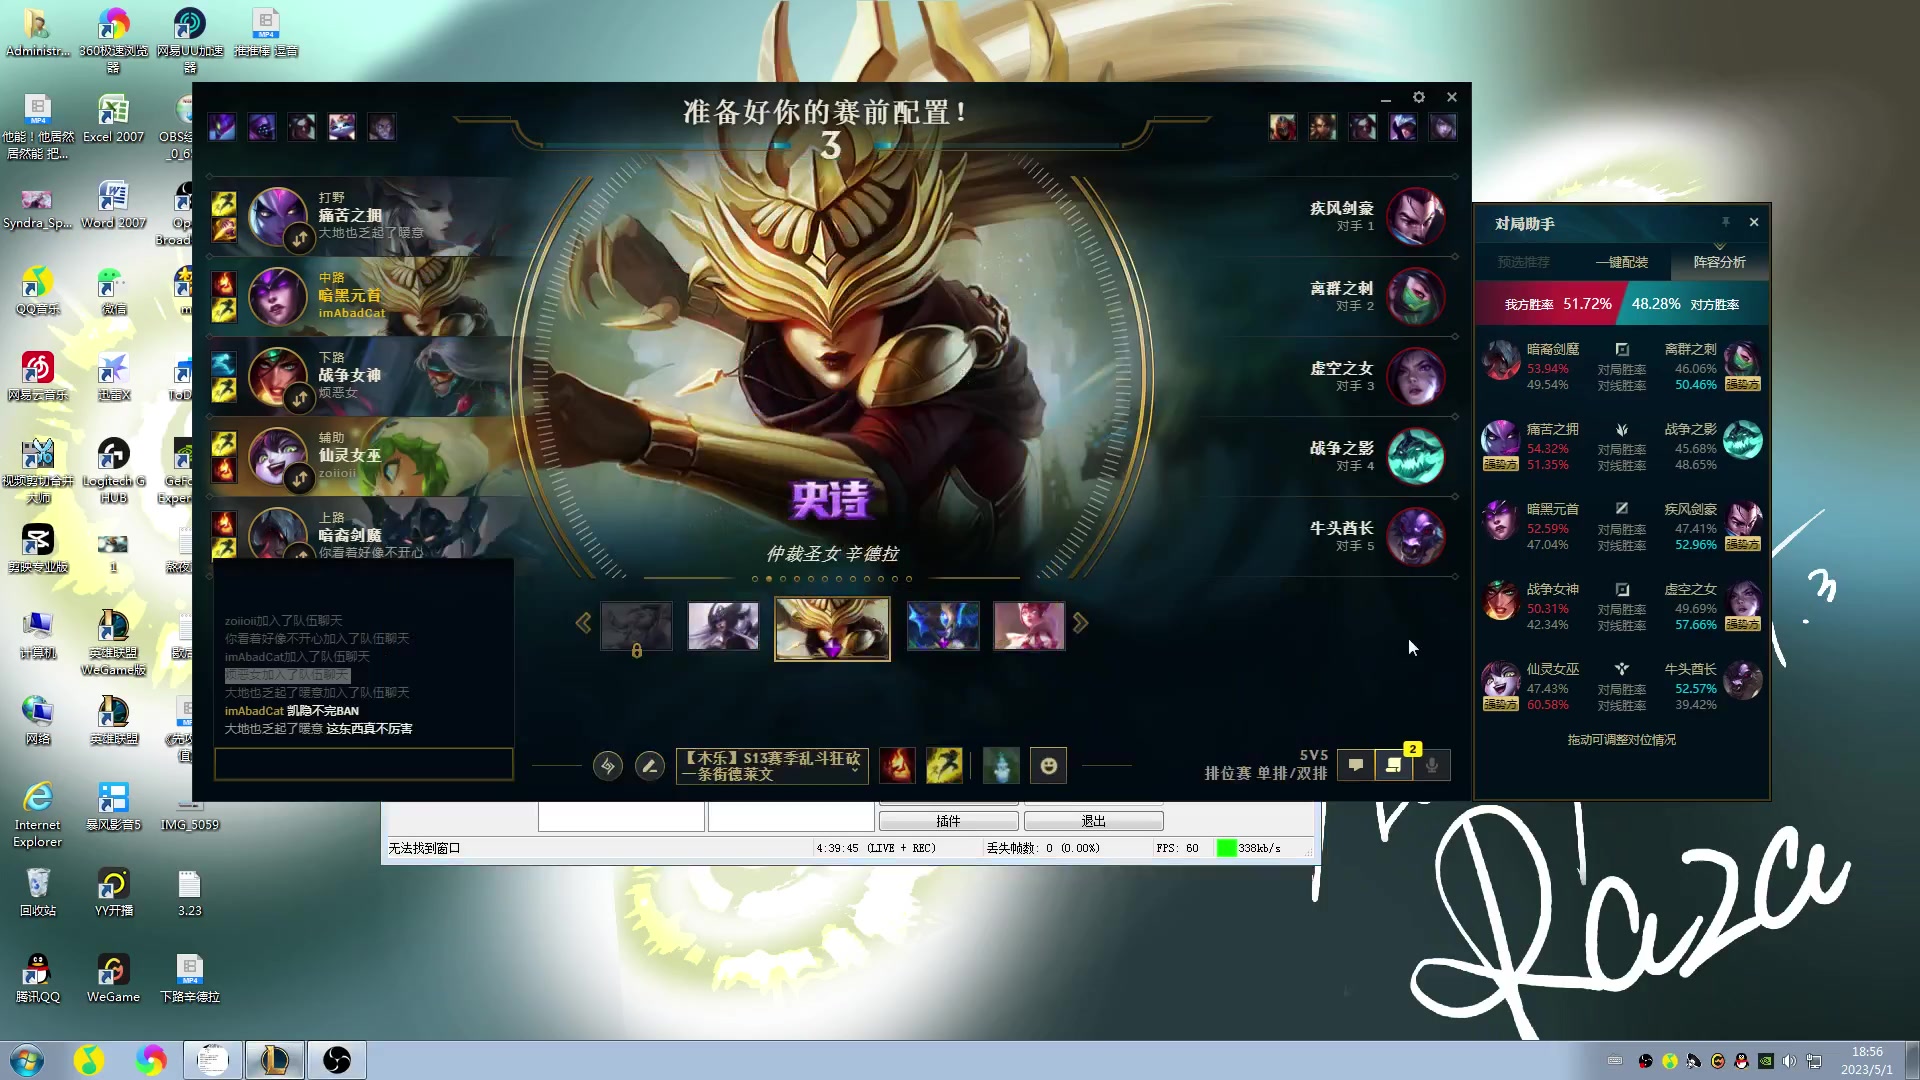
Task: Switch to 一键配装 tab
Action: pyautogui.click(x=1621, y=262)
